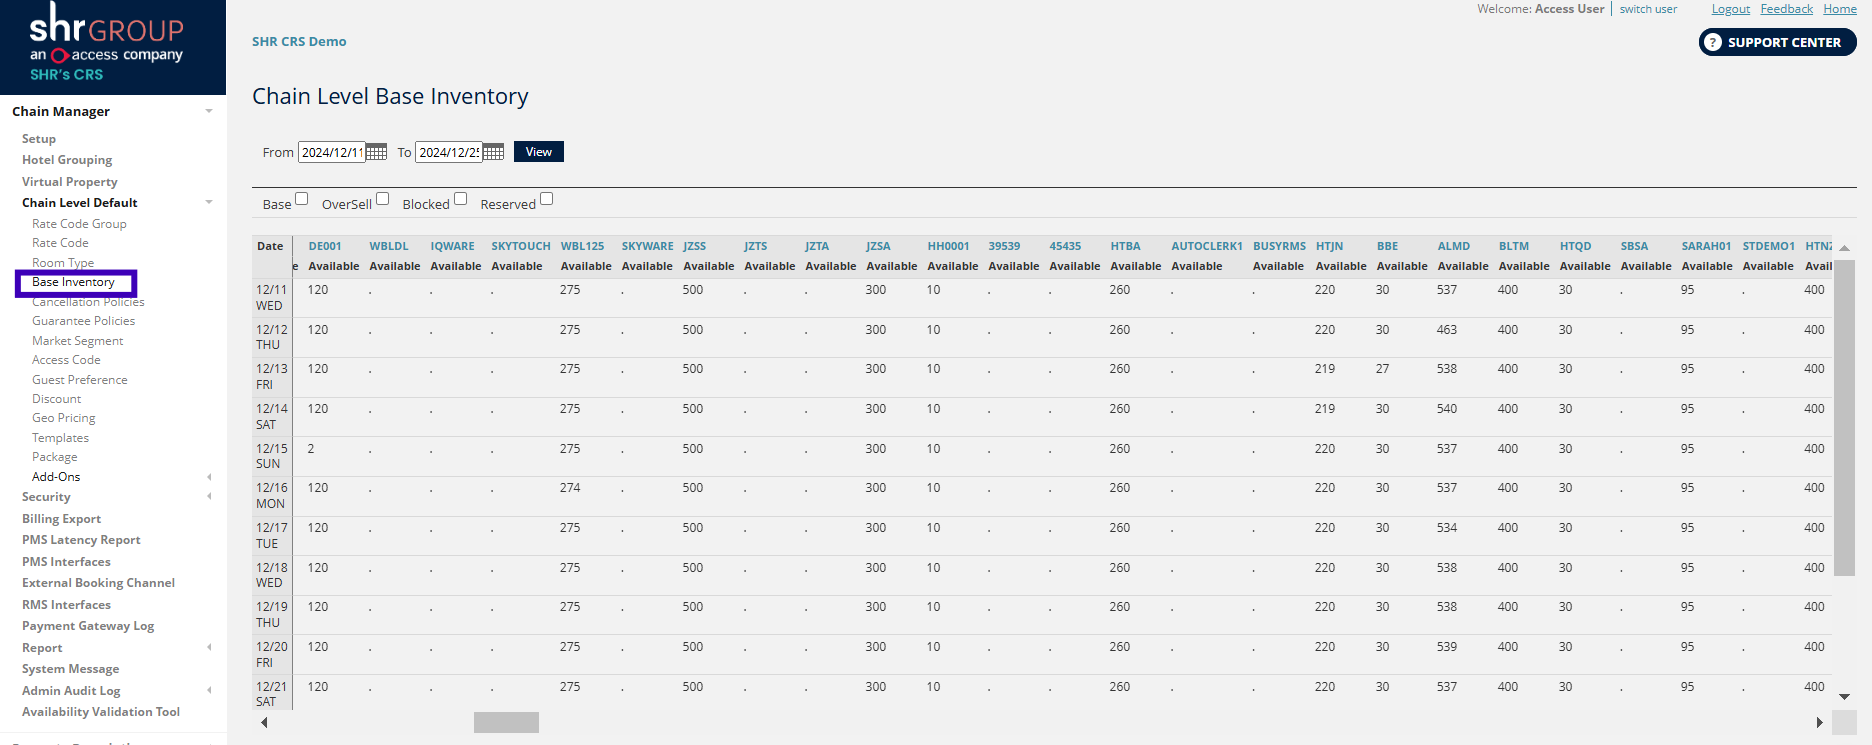Image resolution: width=1872 pixels, height=745 pixels.
Task: Enable the Base checkbox
Action: coord(301,199)
